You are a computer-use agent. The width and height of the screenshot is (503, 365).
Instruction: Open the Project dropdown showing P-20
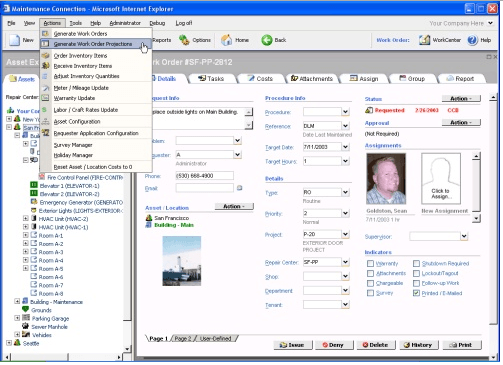point(345,234)
